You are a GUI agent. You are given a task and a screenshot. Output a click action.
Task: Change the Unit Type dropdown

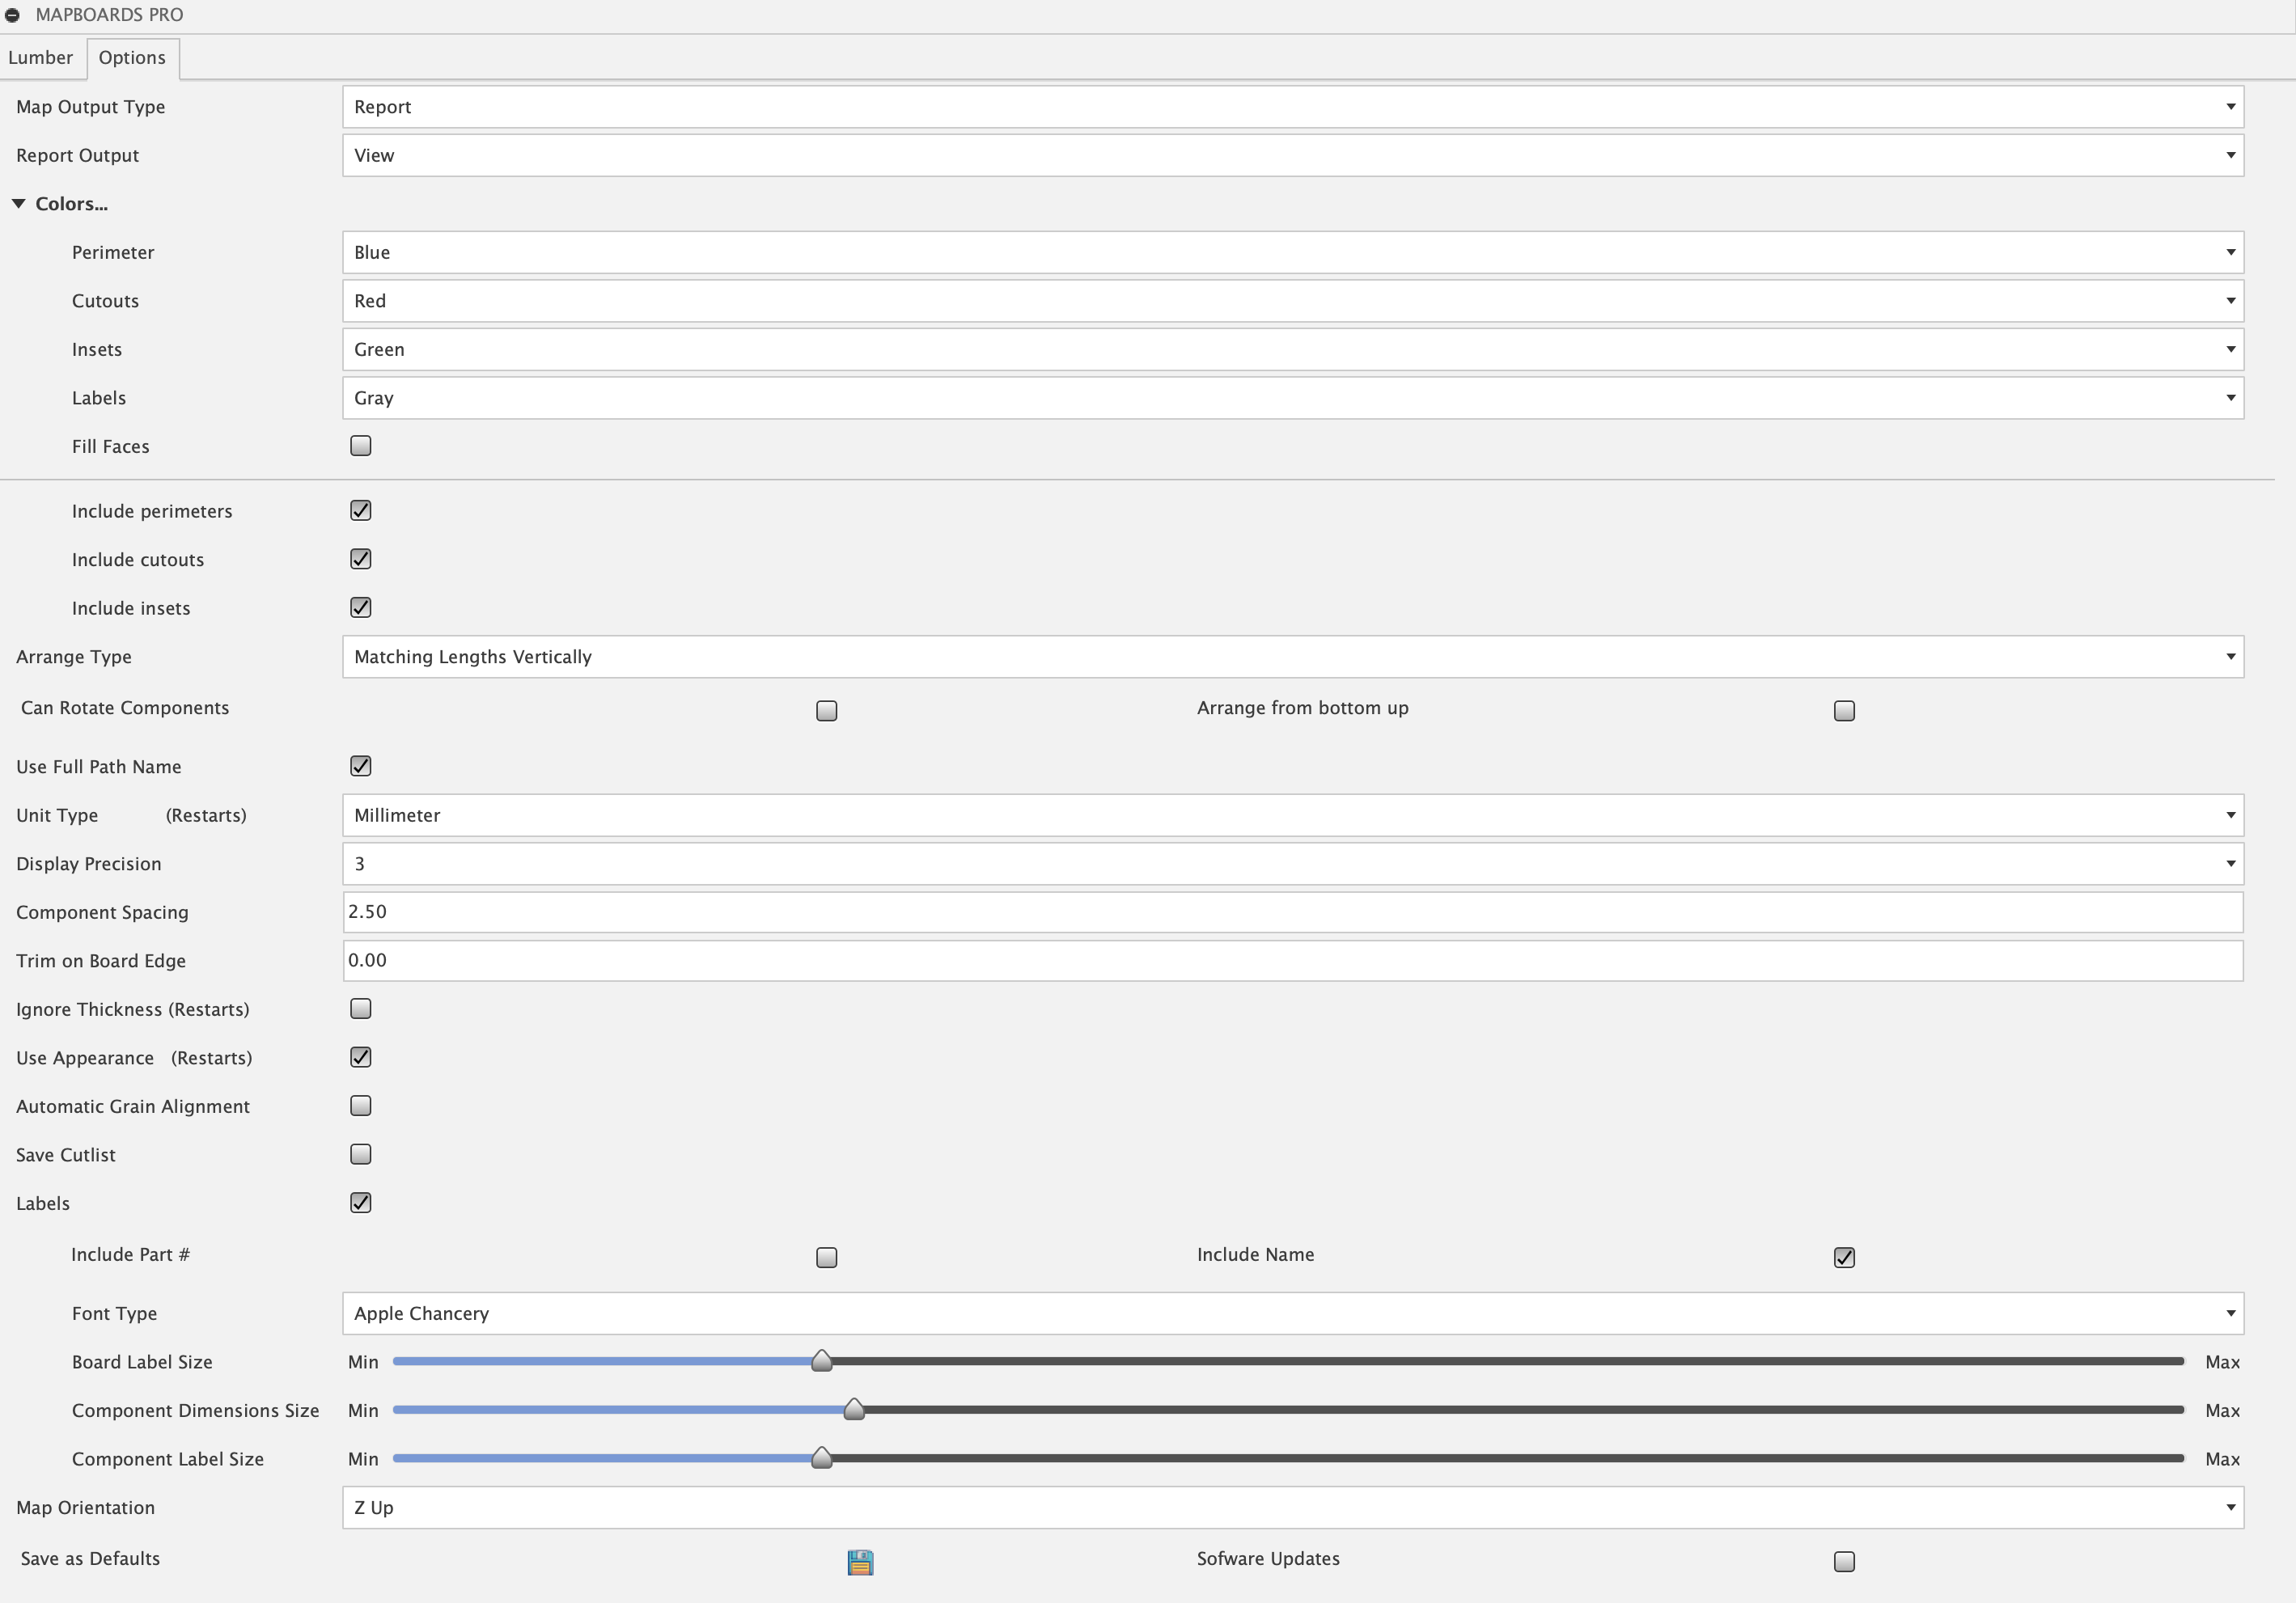(1292, 816)
